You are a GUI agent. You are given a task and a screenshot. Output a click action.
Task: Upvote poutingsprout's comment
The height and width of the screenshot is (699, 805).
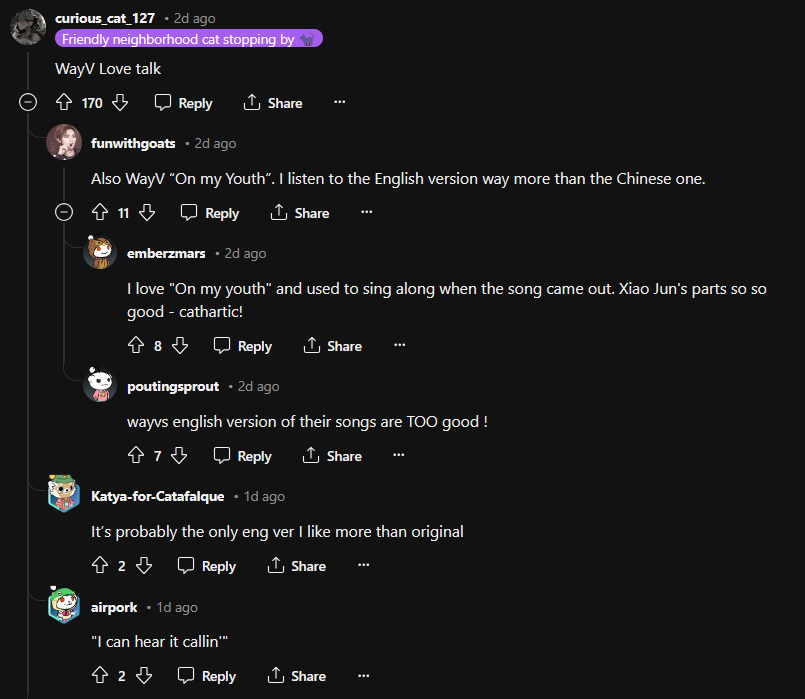[136, 456]
